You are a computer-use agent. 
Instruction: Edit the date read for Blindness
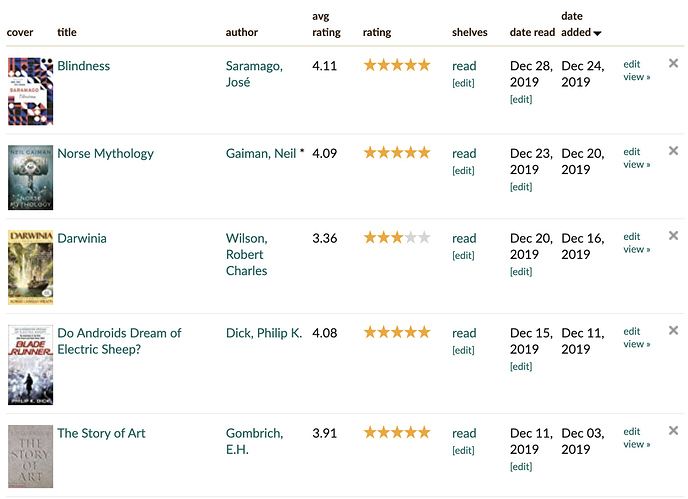520,99
